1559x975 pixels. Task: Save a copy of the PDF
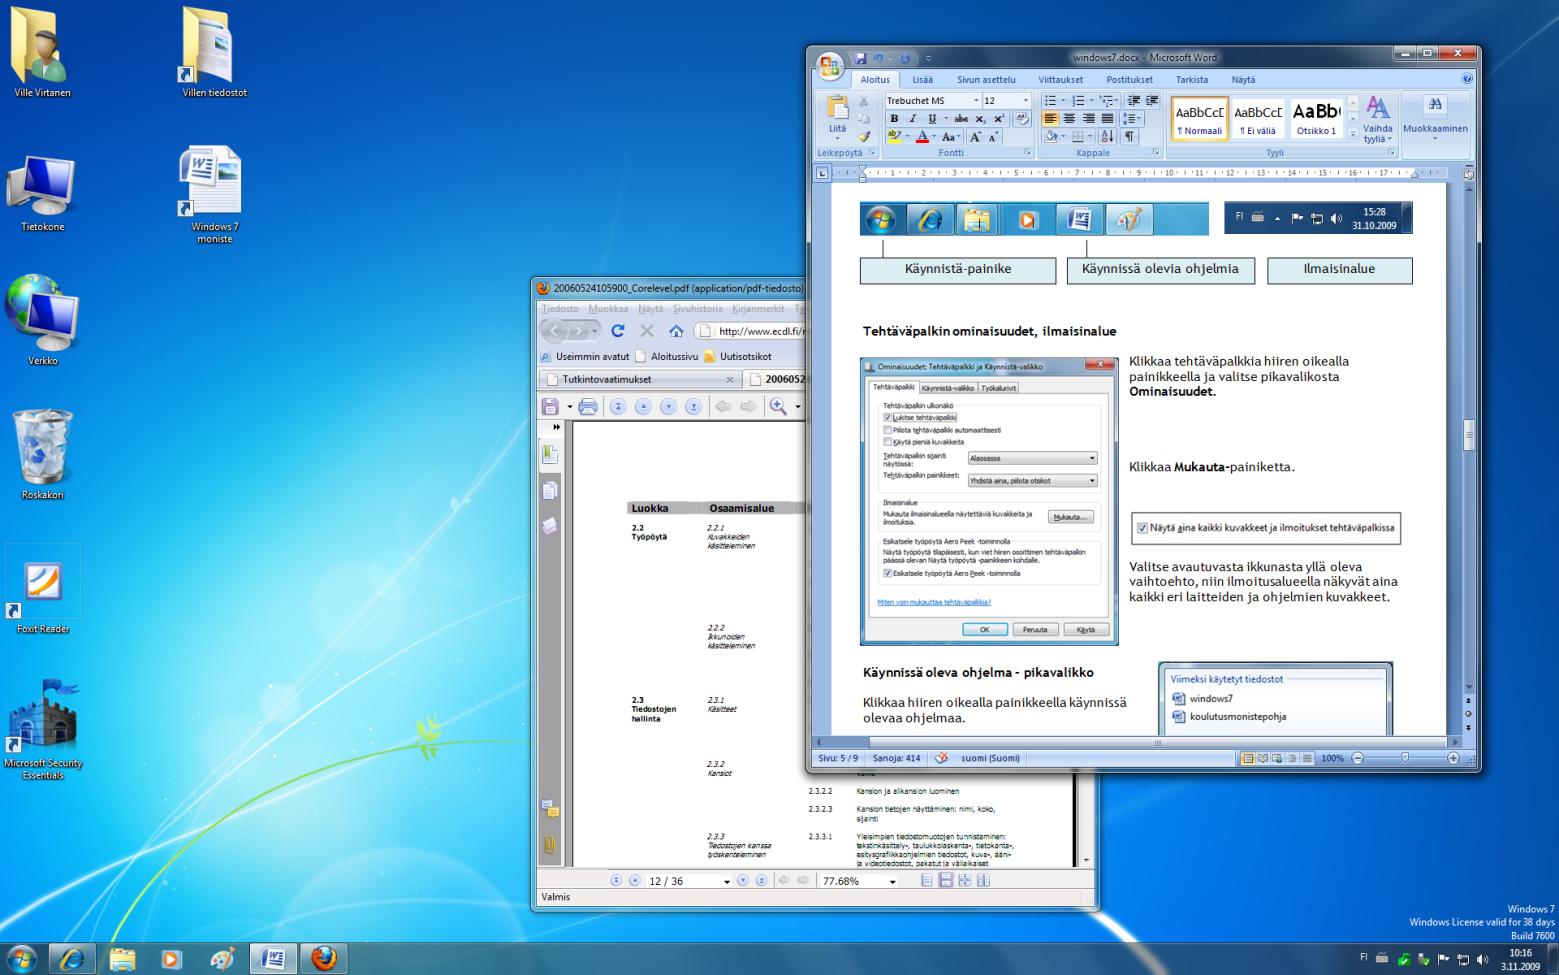(550, 406)
